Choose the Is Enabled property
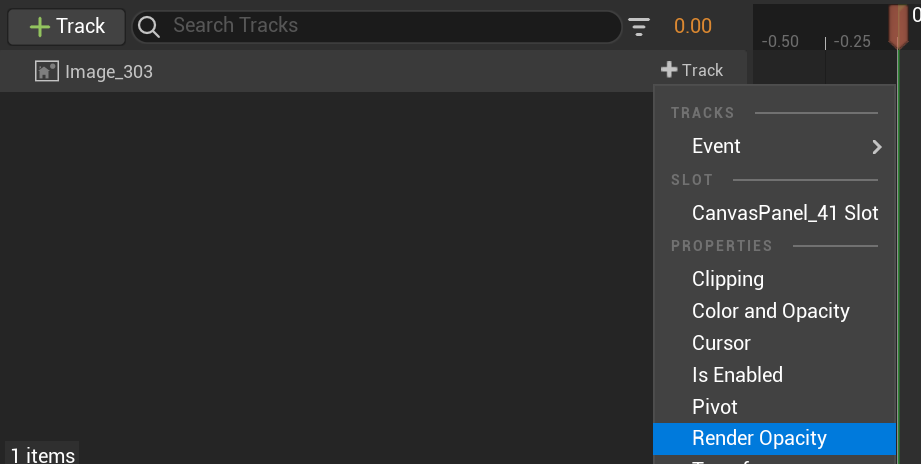The height and width of the screenshot is (464, 921). click(737, 375)
